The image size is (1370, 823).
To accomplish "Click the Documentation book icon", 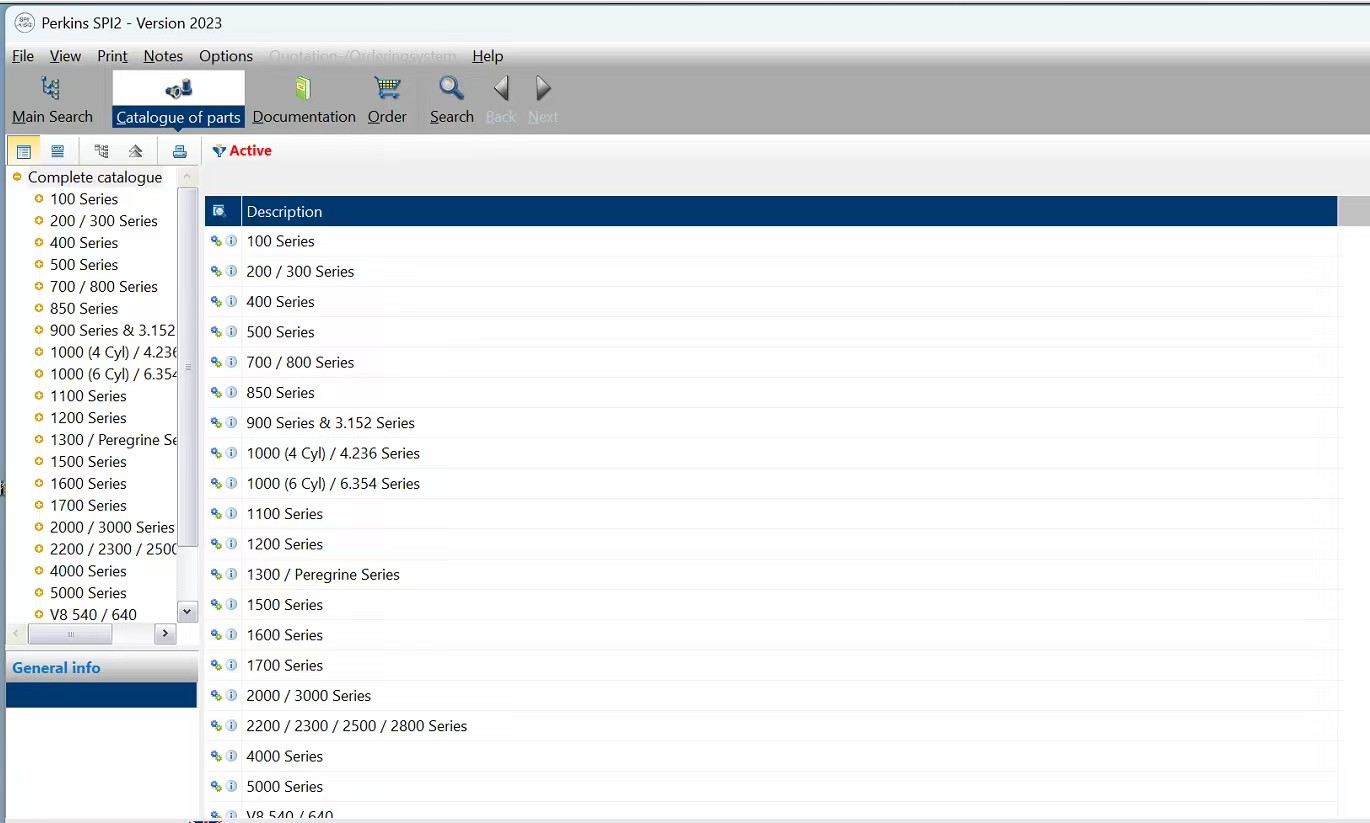I will [303, 89].
